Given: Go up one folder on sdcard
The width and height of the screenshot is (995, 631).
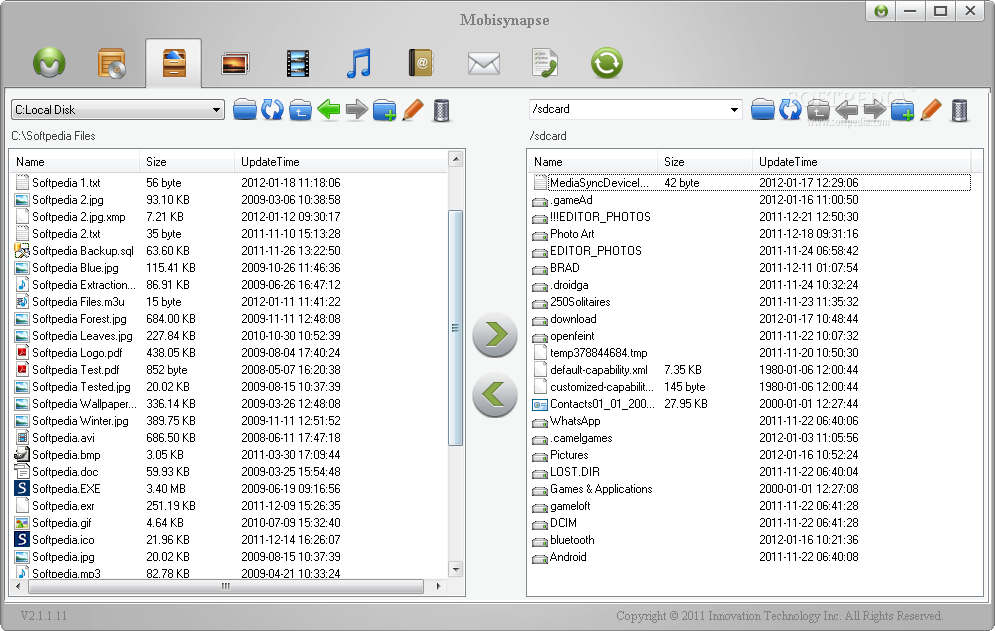Looking at the screenshot, I should tap(818, 109).
